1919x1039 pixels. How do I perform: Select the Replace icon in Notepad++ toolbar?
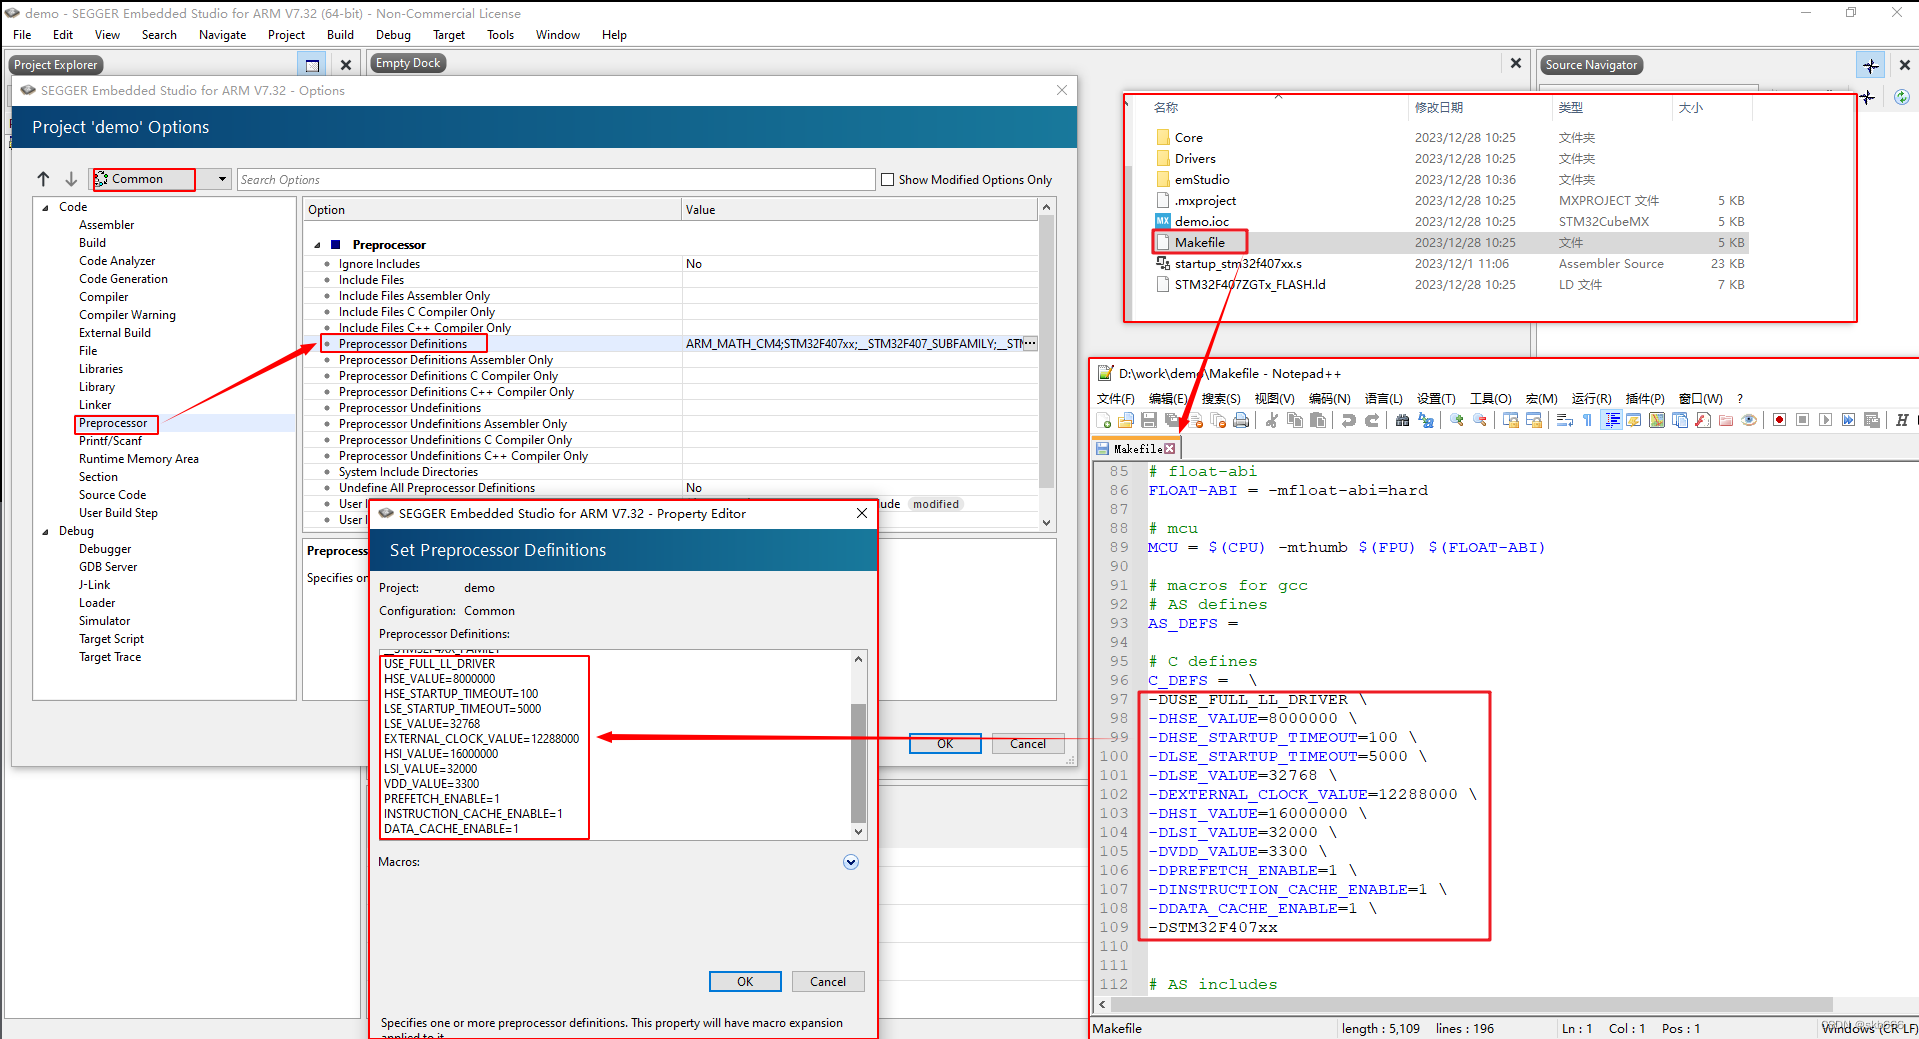point(1426,420)
